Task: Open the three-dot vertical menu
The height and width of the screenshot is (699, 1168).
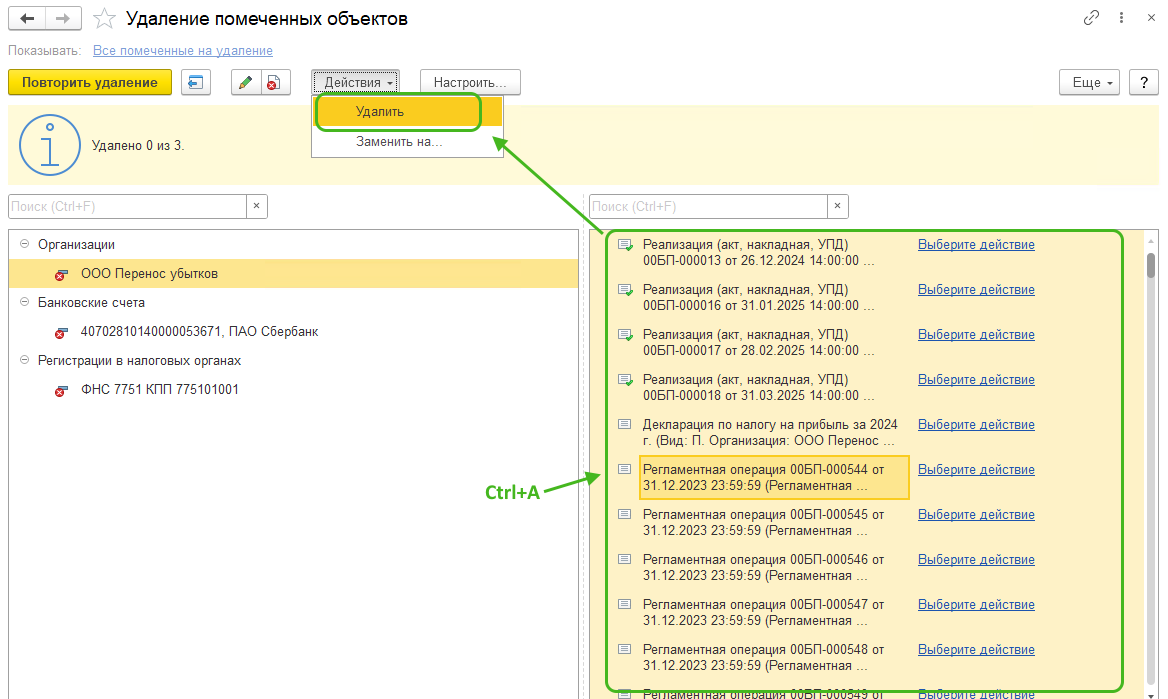Action: click(x=1123, y=19)
